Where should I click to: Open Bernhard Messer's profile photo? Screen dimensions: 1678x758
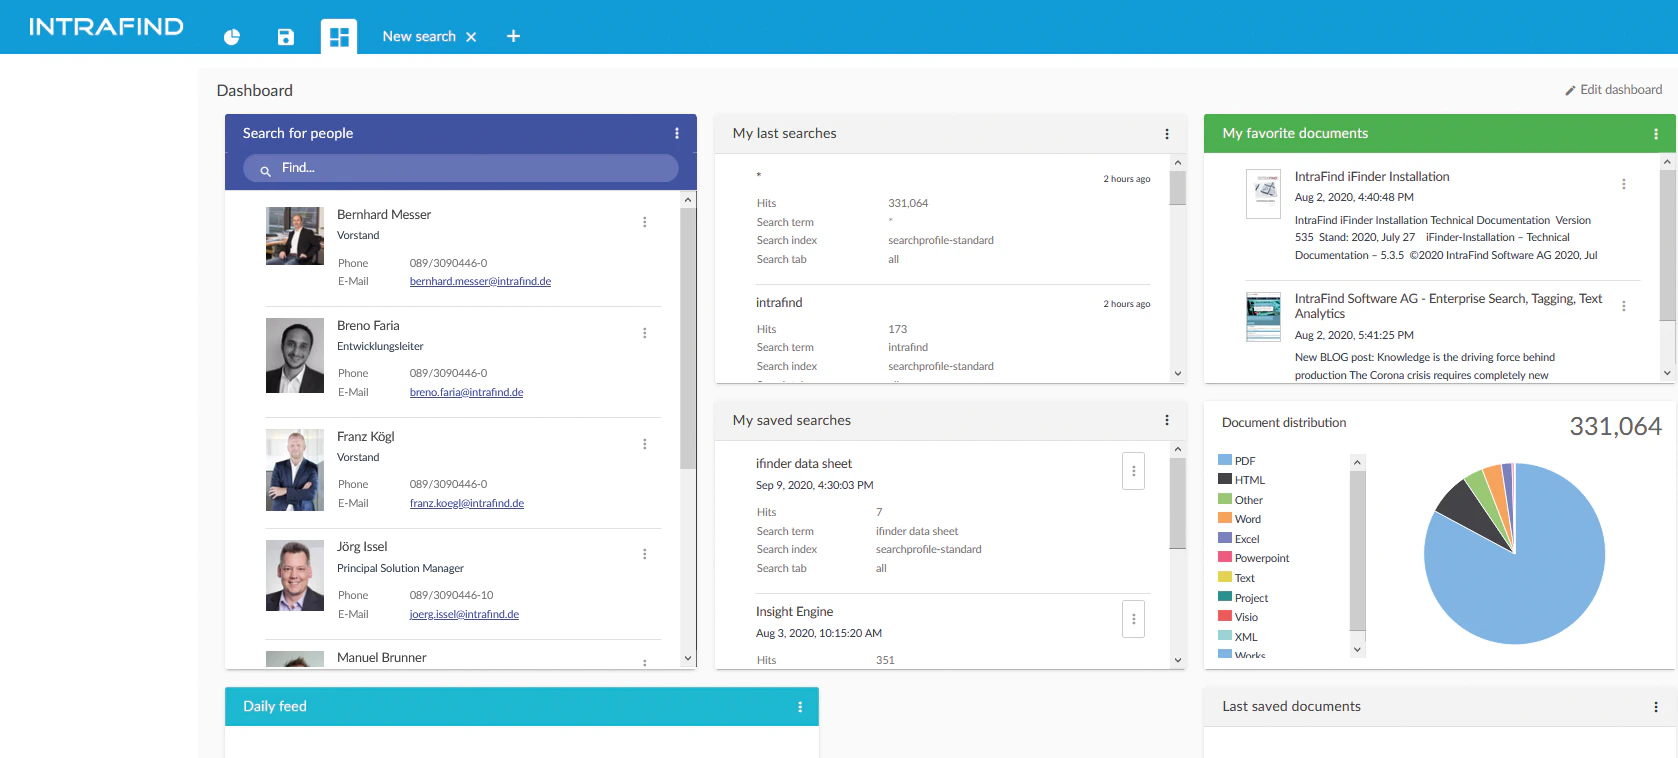[295, 236]
